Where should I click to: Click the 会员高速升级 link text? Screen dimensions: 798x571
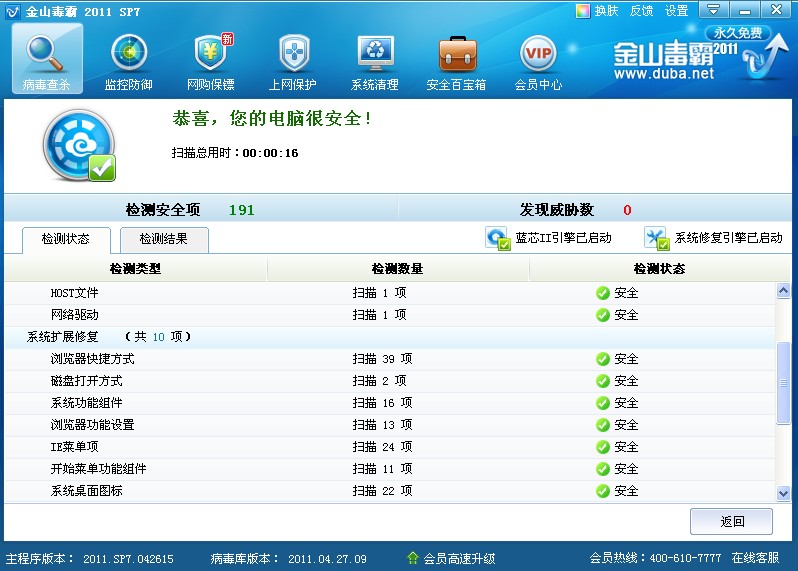coord(459,558)
